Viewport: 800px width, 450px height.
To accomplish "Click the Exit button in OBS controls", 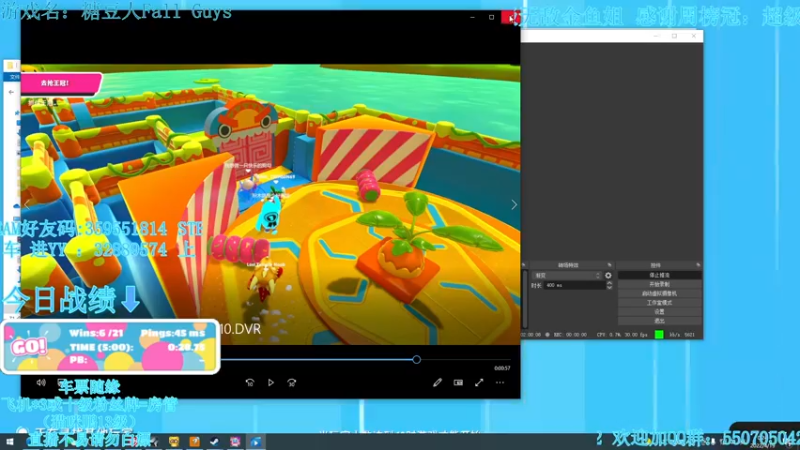I will click(659, 321).
